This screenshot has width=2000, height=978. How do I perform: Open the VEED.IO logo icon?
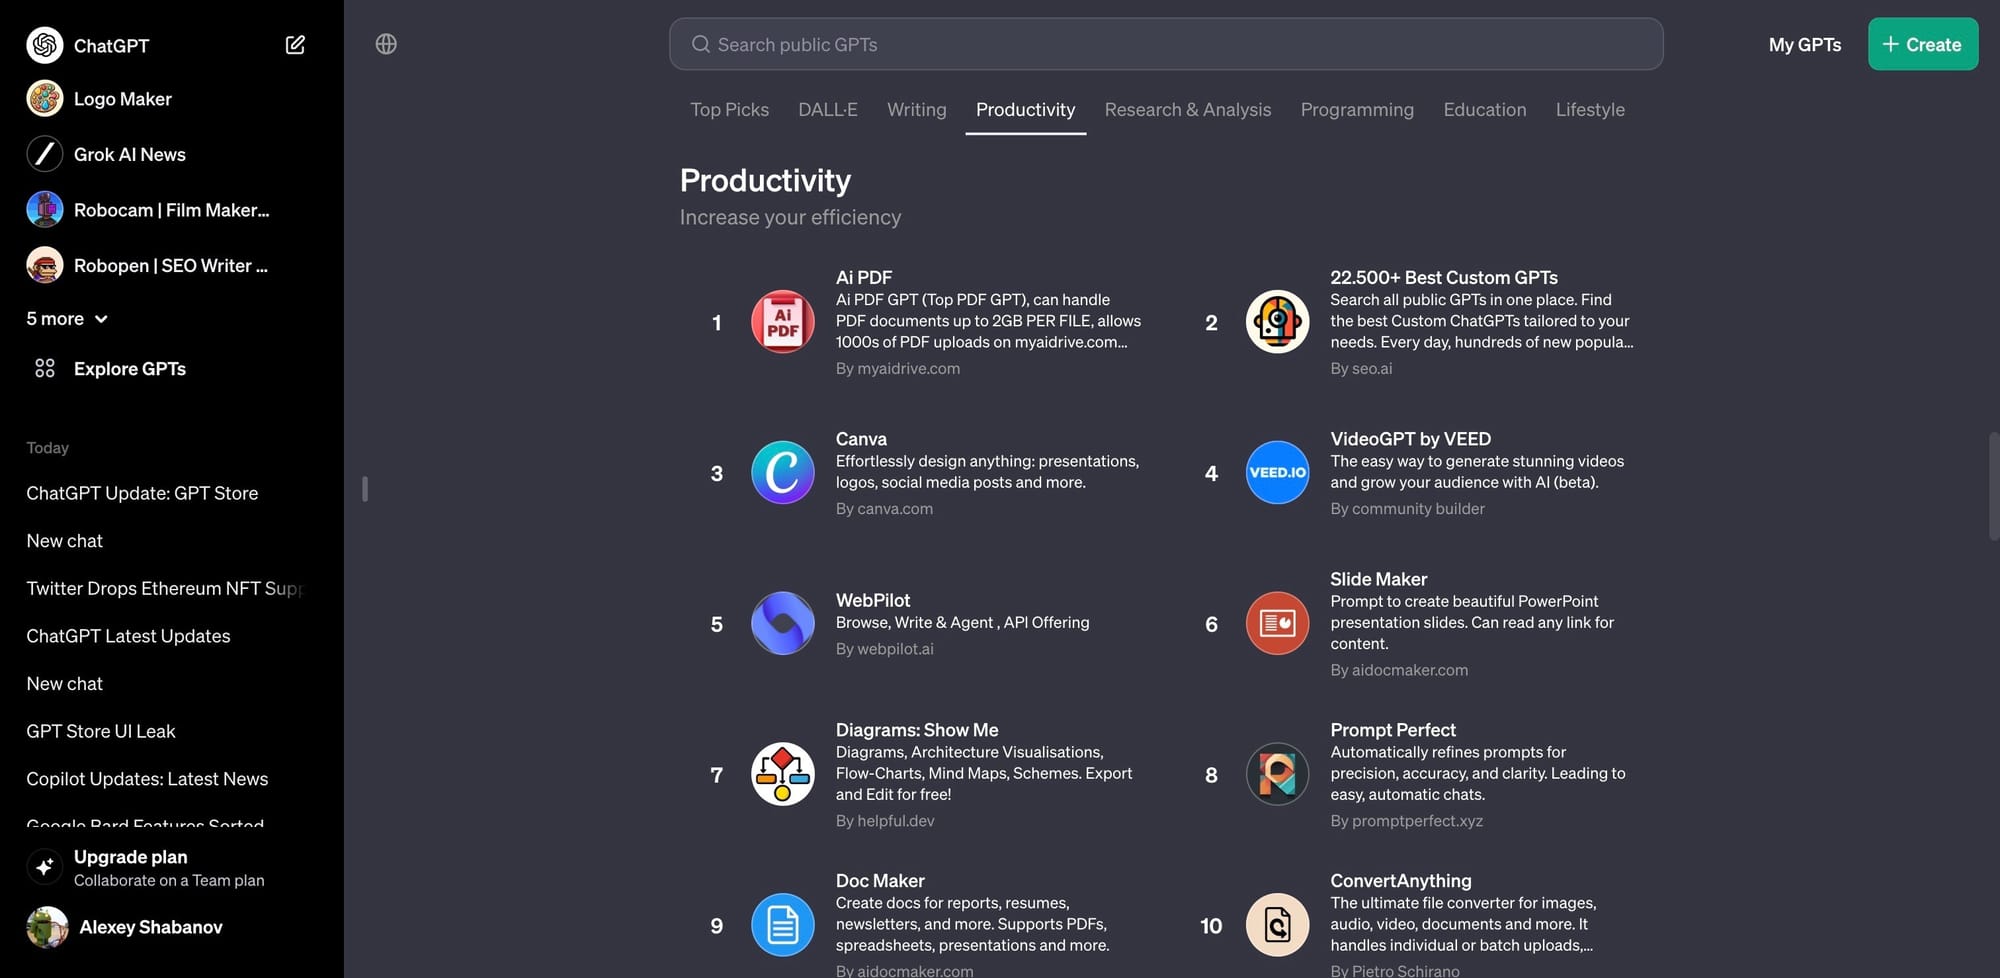point(1277,473)
